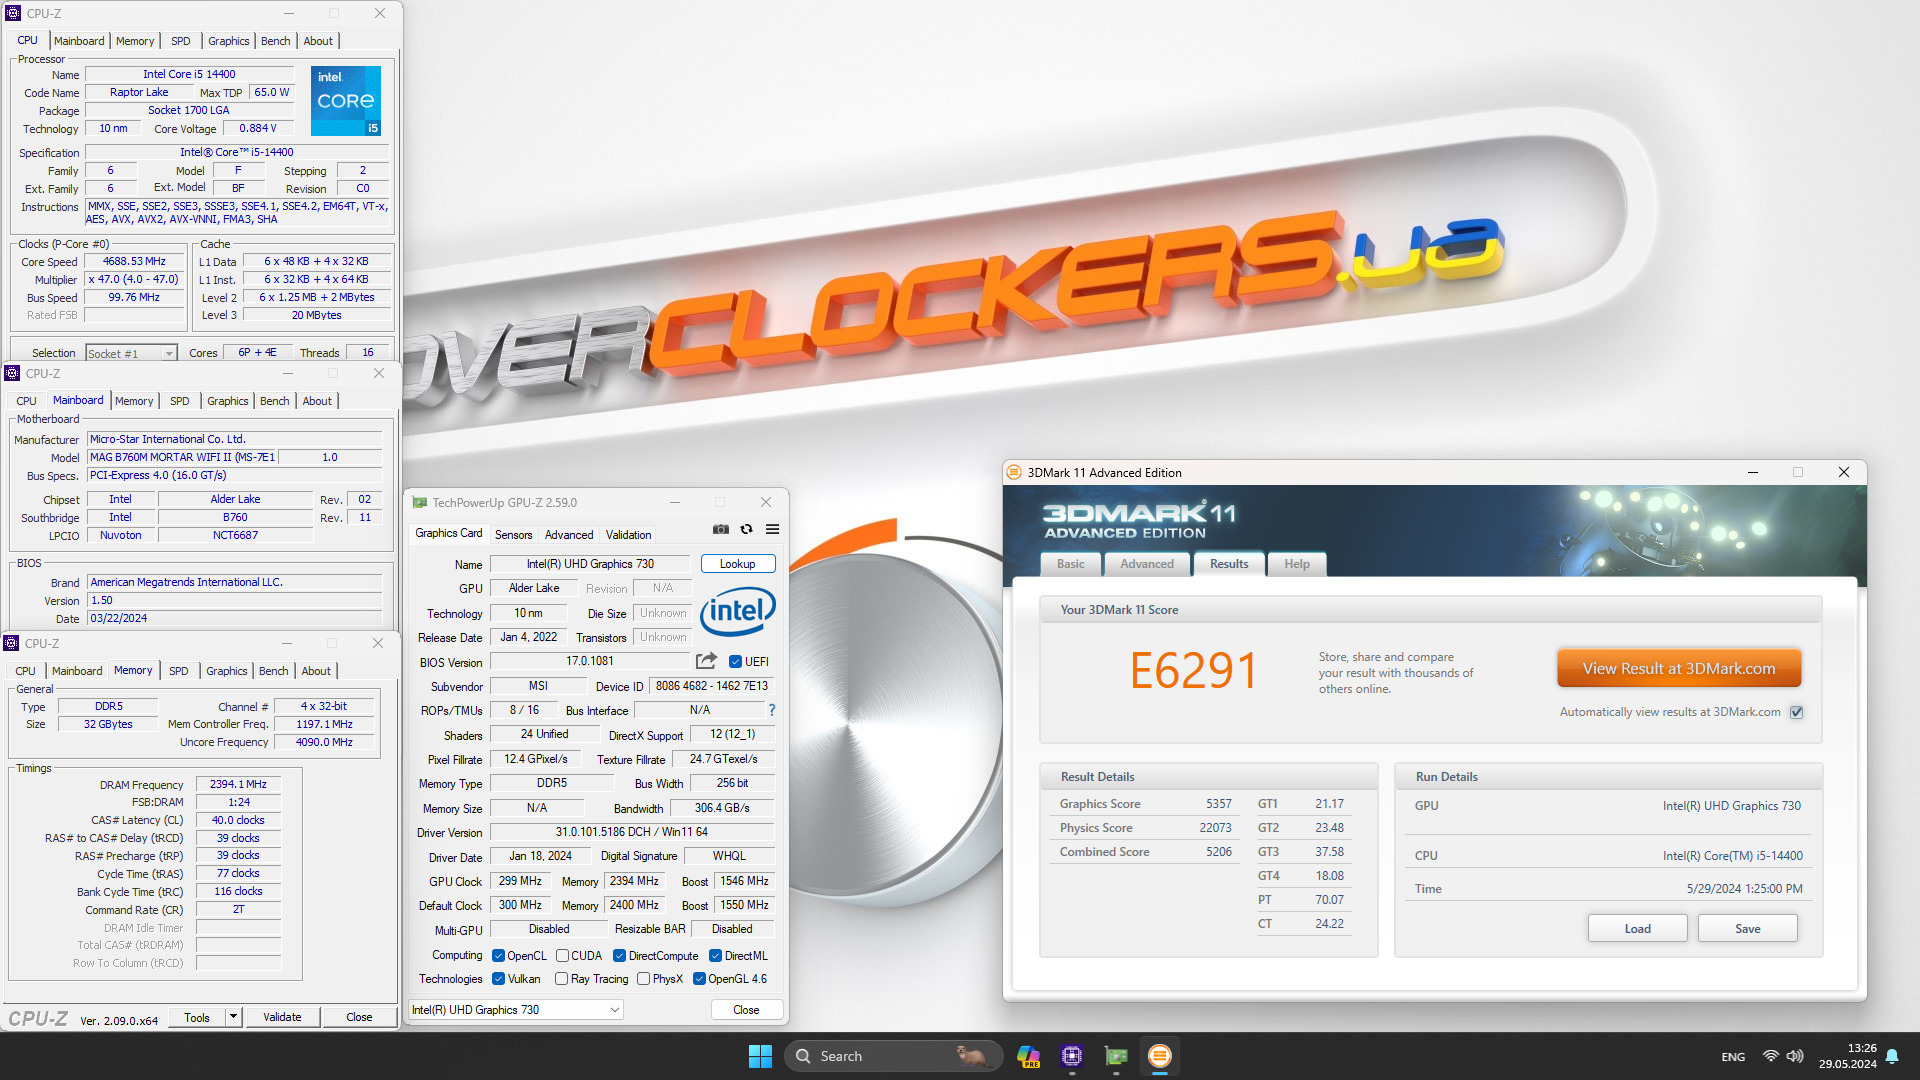1920x1080 pixels.
Task: Open the GPU selection dropdown in GPU-Z
Action: pos(516,1010)
